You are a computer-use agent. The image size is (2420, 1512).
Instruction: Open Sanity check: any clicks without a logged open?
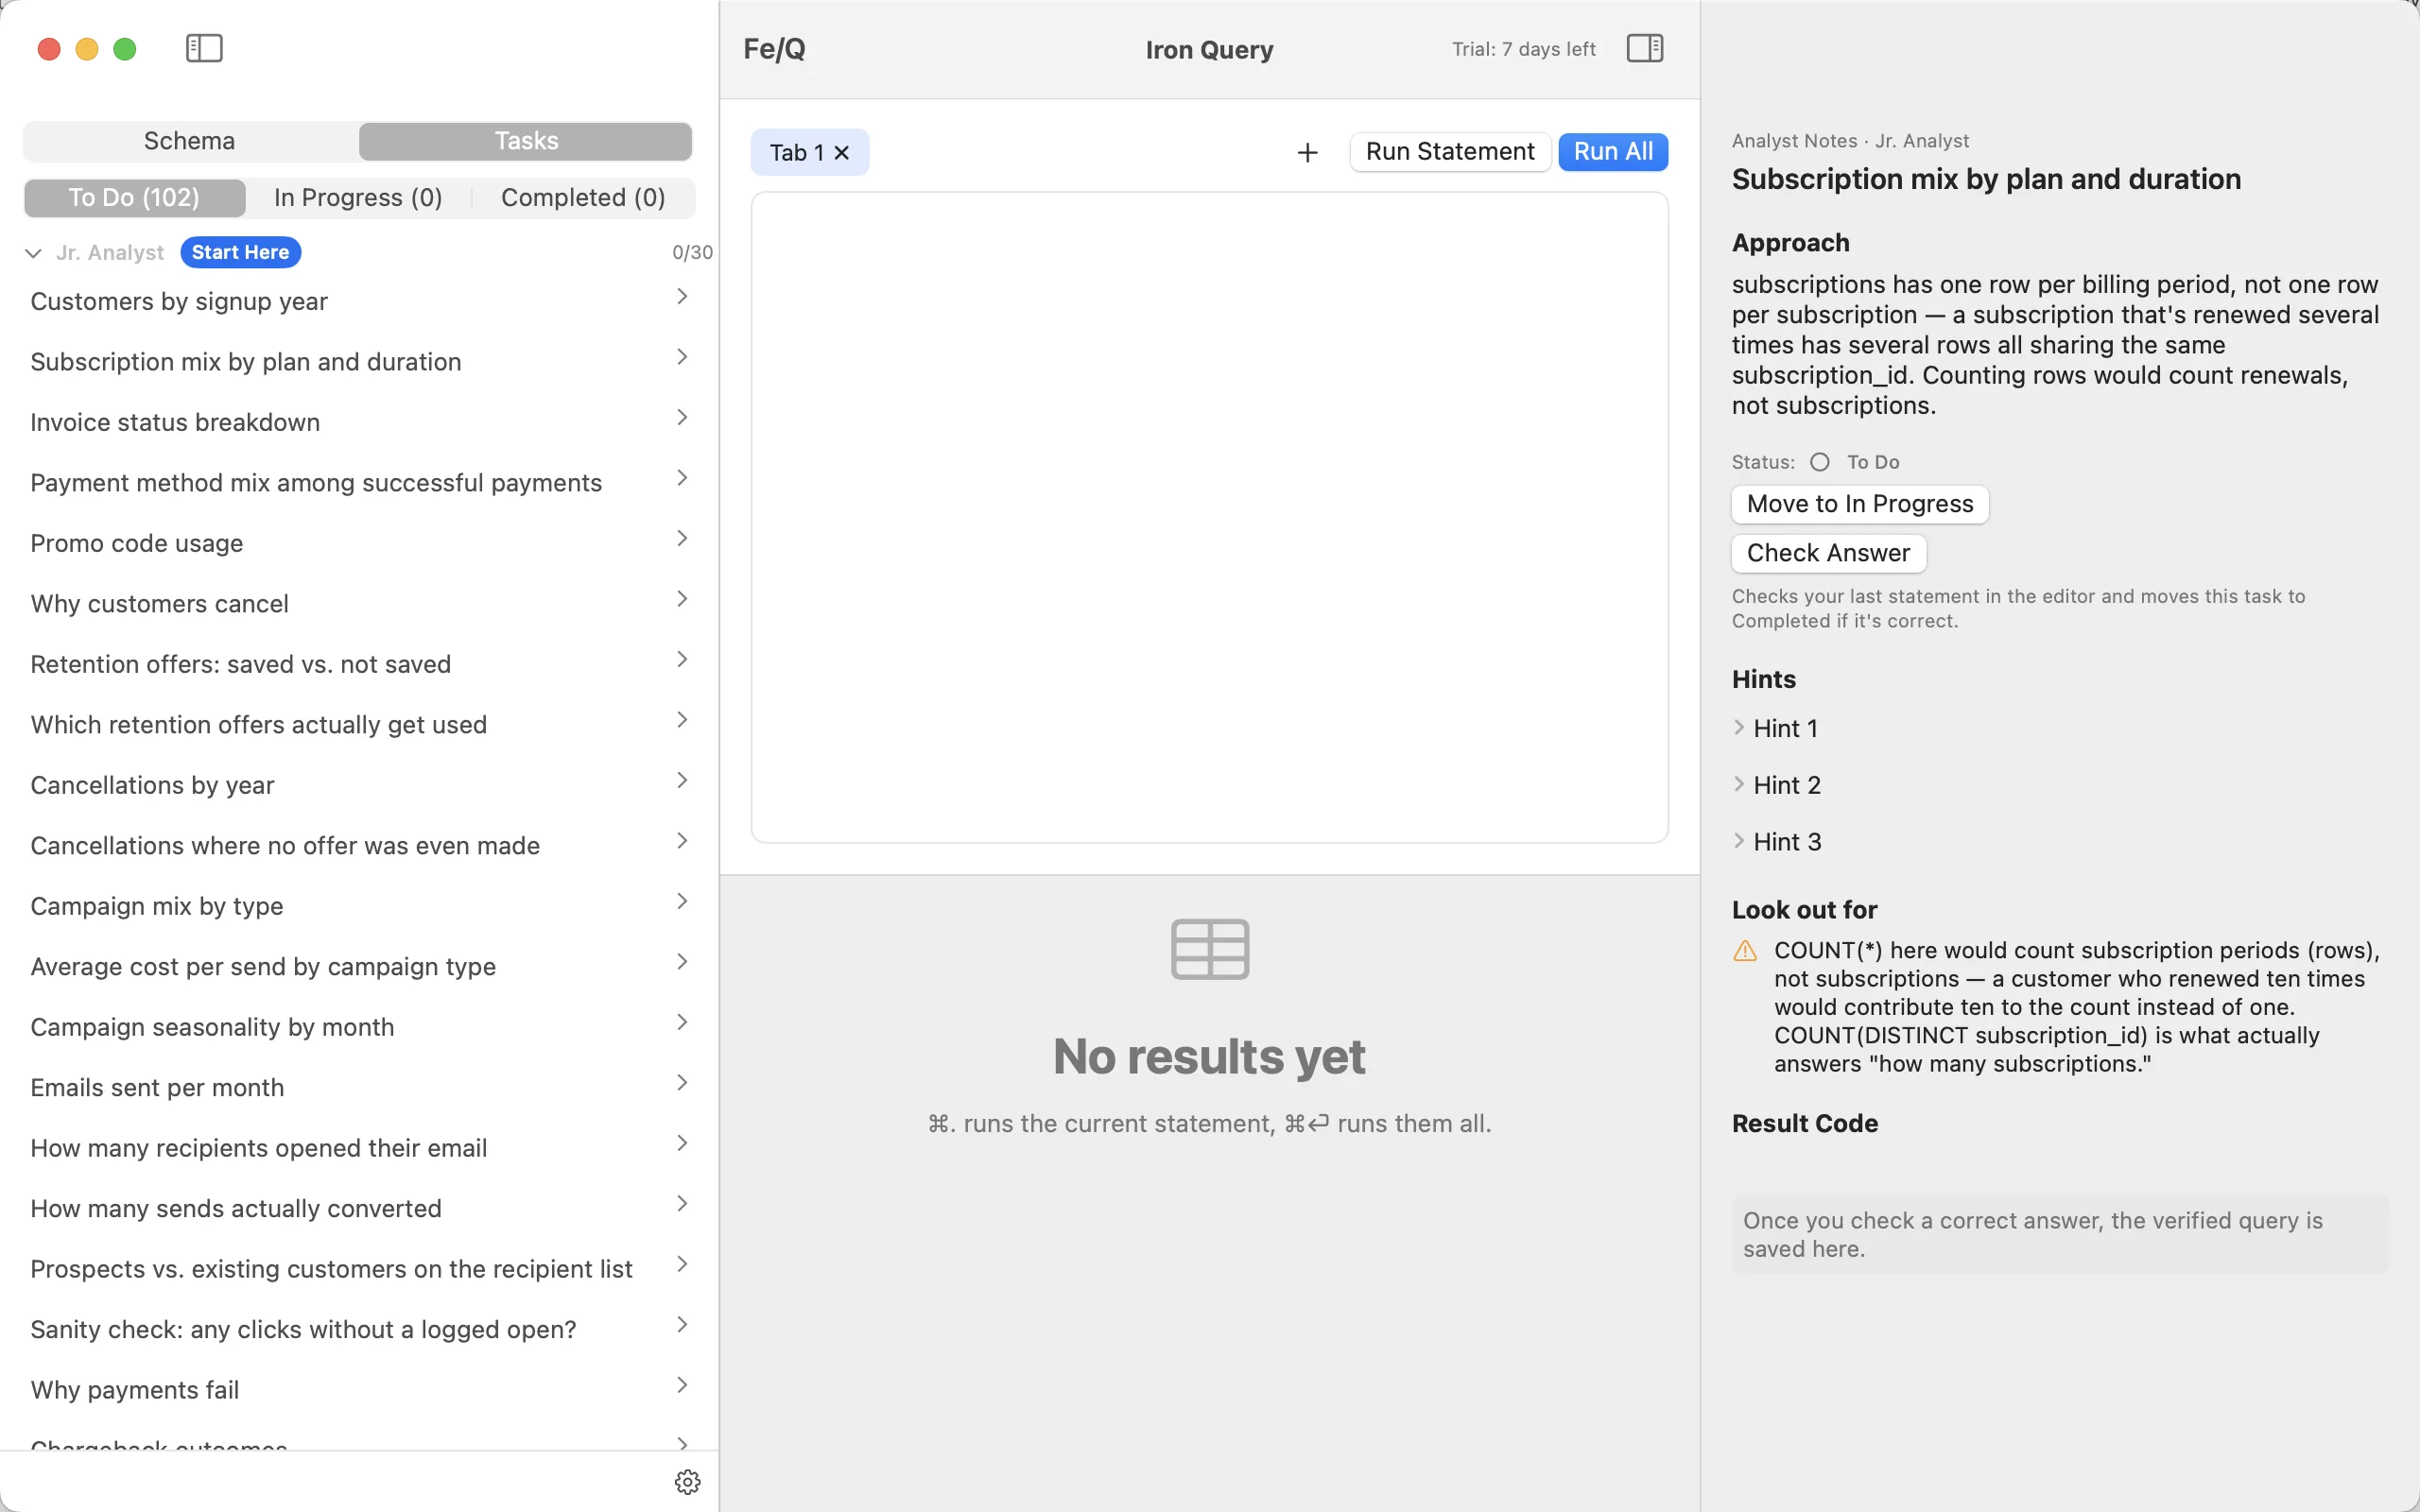[x=360, y=1329]
